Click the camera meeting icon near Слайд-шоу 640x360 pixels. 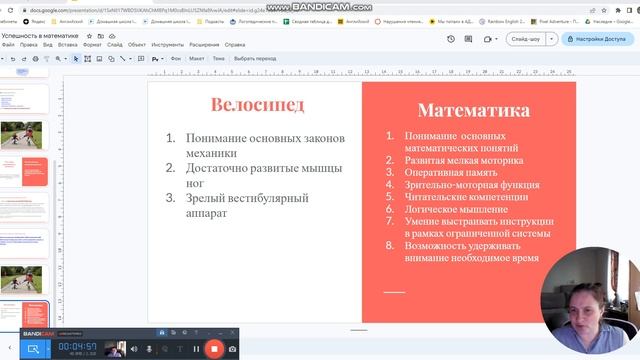pos(487,39)
